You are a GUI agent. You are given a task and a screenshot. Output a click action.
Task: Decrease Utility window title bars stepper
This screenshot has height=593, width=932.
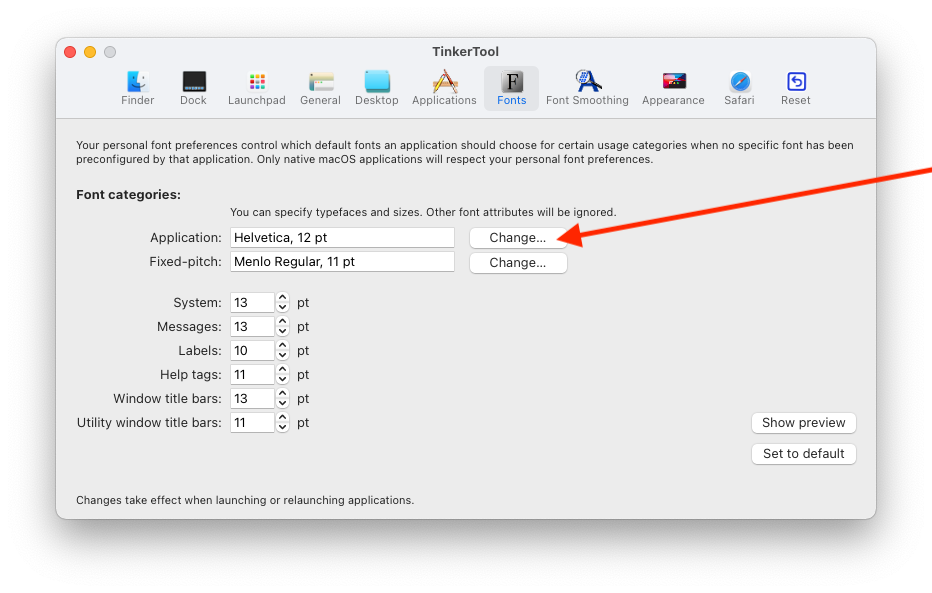click(x=282, y=428)
